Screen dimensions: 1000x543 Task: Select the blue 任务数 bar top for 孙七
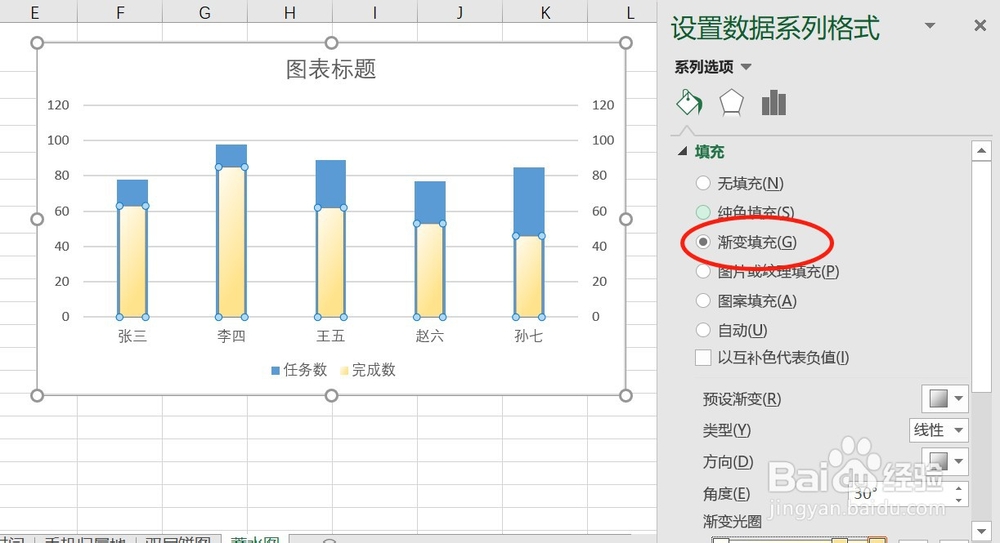coord(529,202)
